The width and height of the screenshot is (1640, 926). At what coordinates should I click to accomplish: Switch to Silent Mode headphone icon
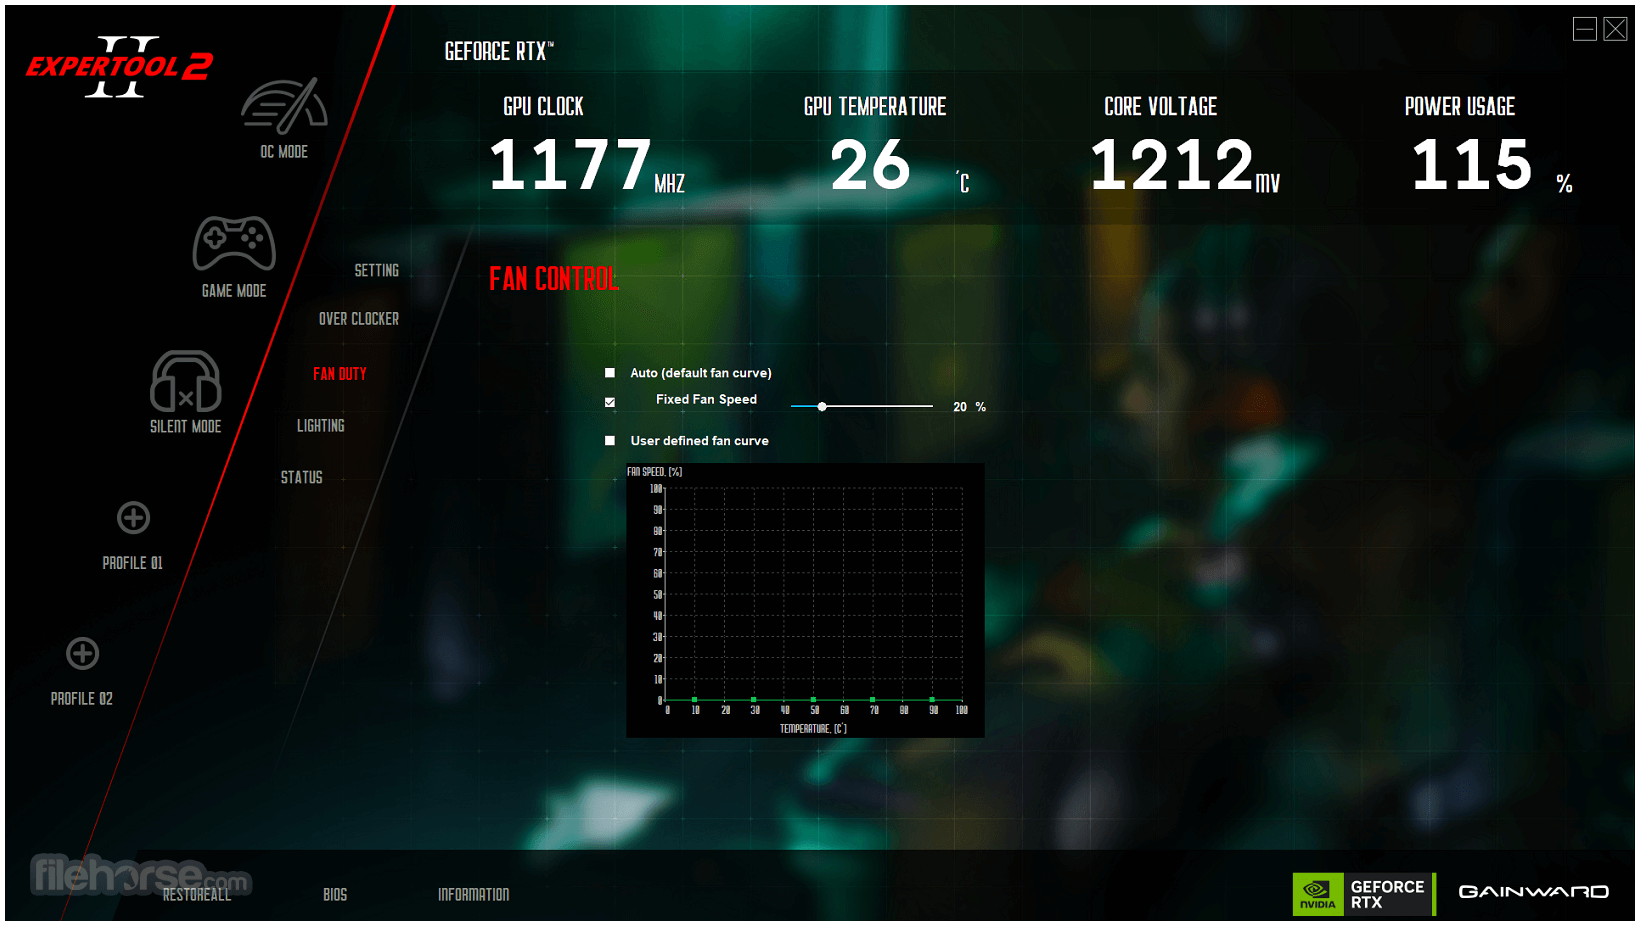click(x=186, y=381)
